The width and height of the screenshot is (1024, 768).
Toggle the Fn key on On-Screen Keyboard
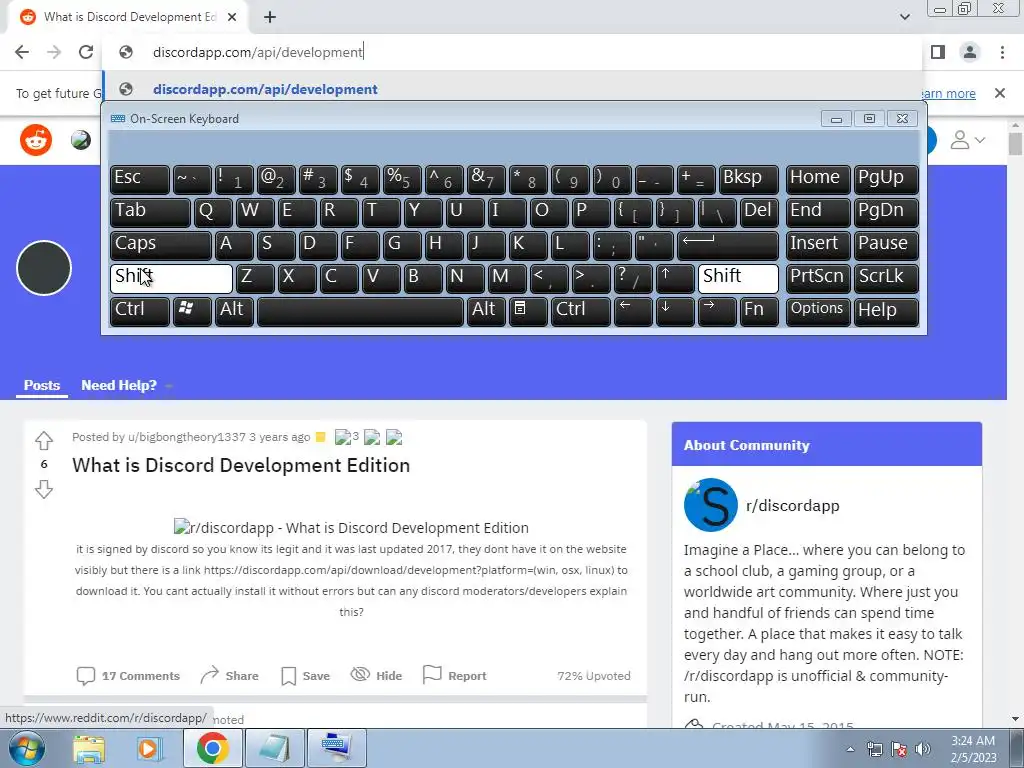[759, 311]
